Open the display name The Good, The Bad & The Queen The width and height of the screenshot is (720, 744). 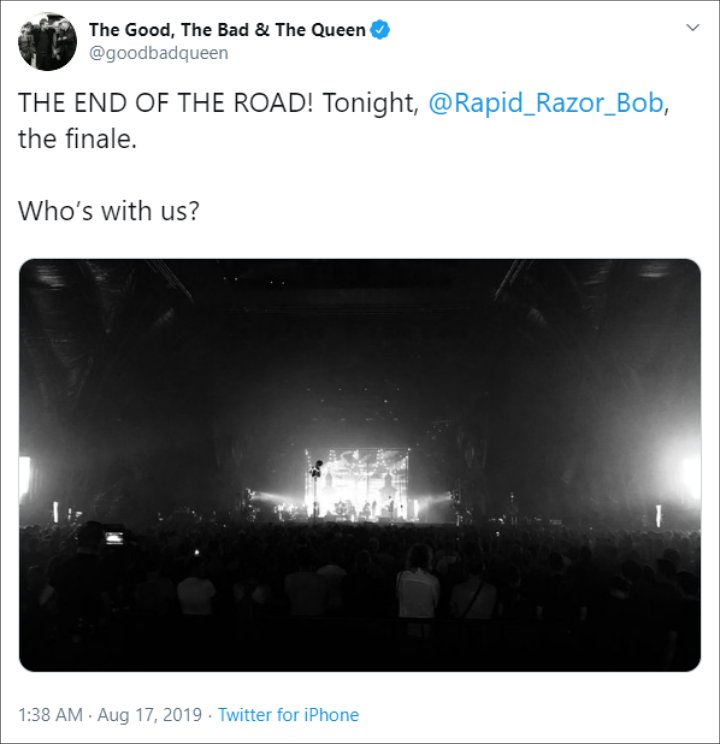[x=227, y=30]
